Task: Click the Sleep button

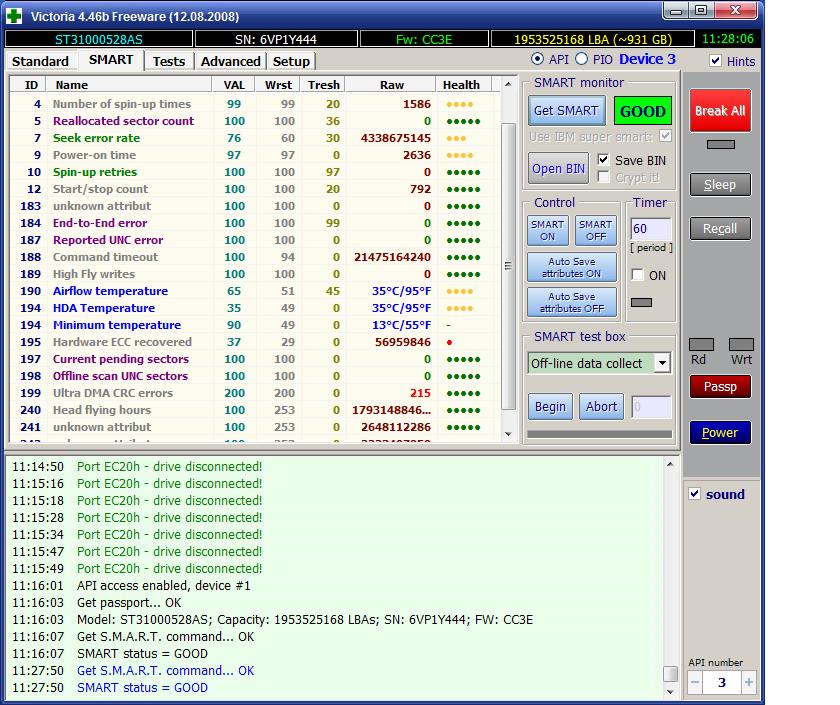Action: coord(720,185)
